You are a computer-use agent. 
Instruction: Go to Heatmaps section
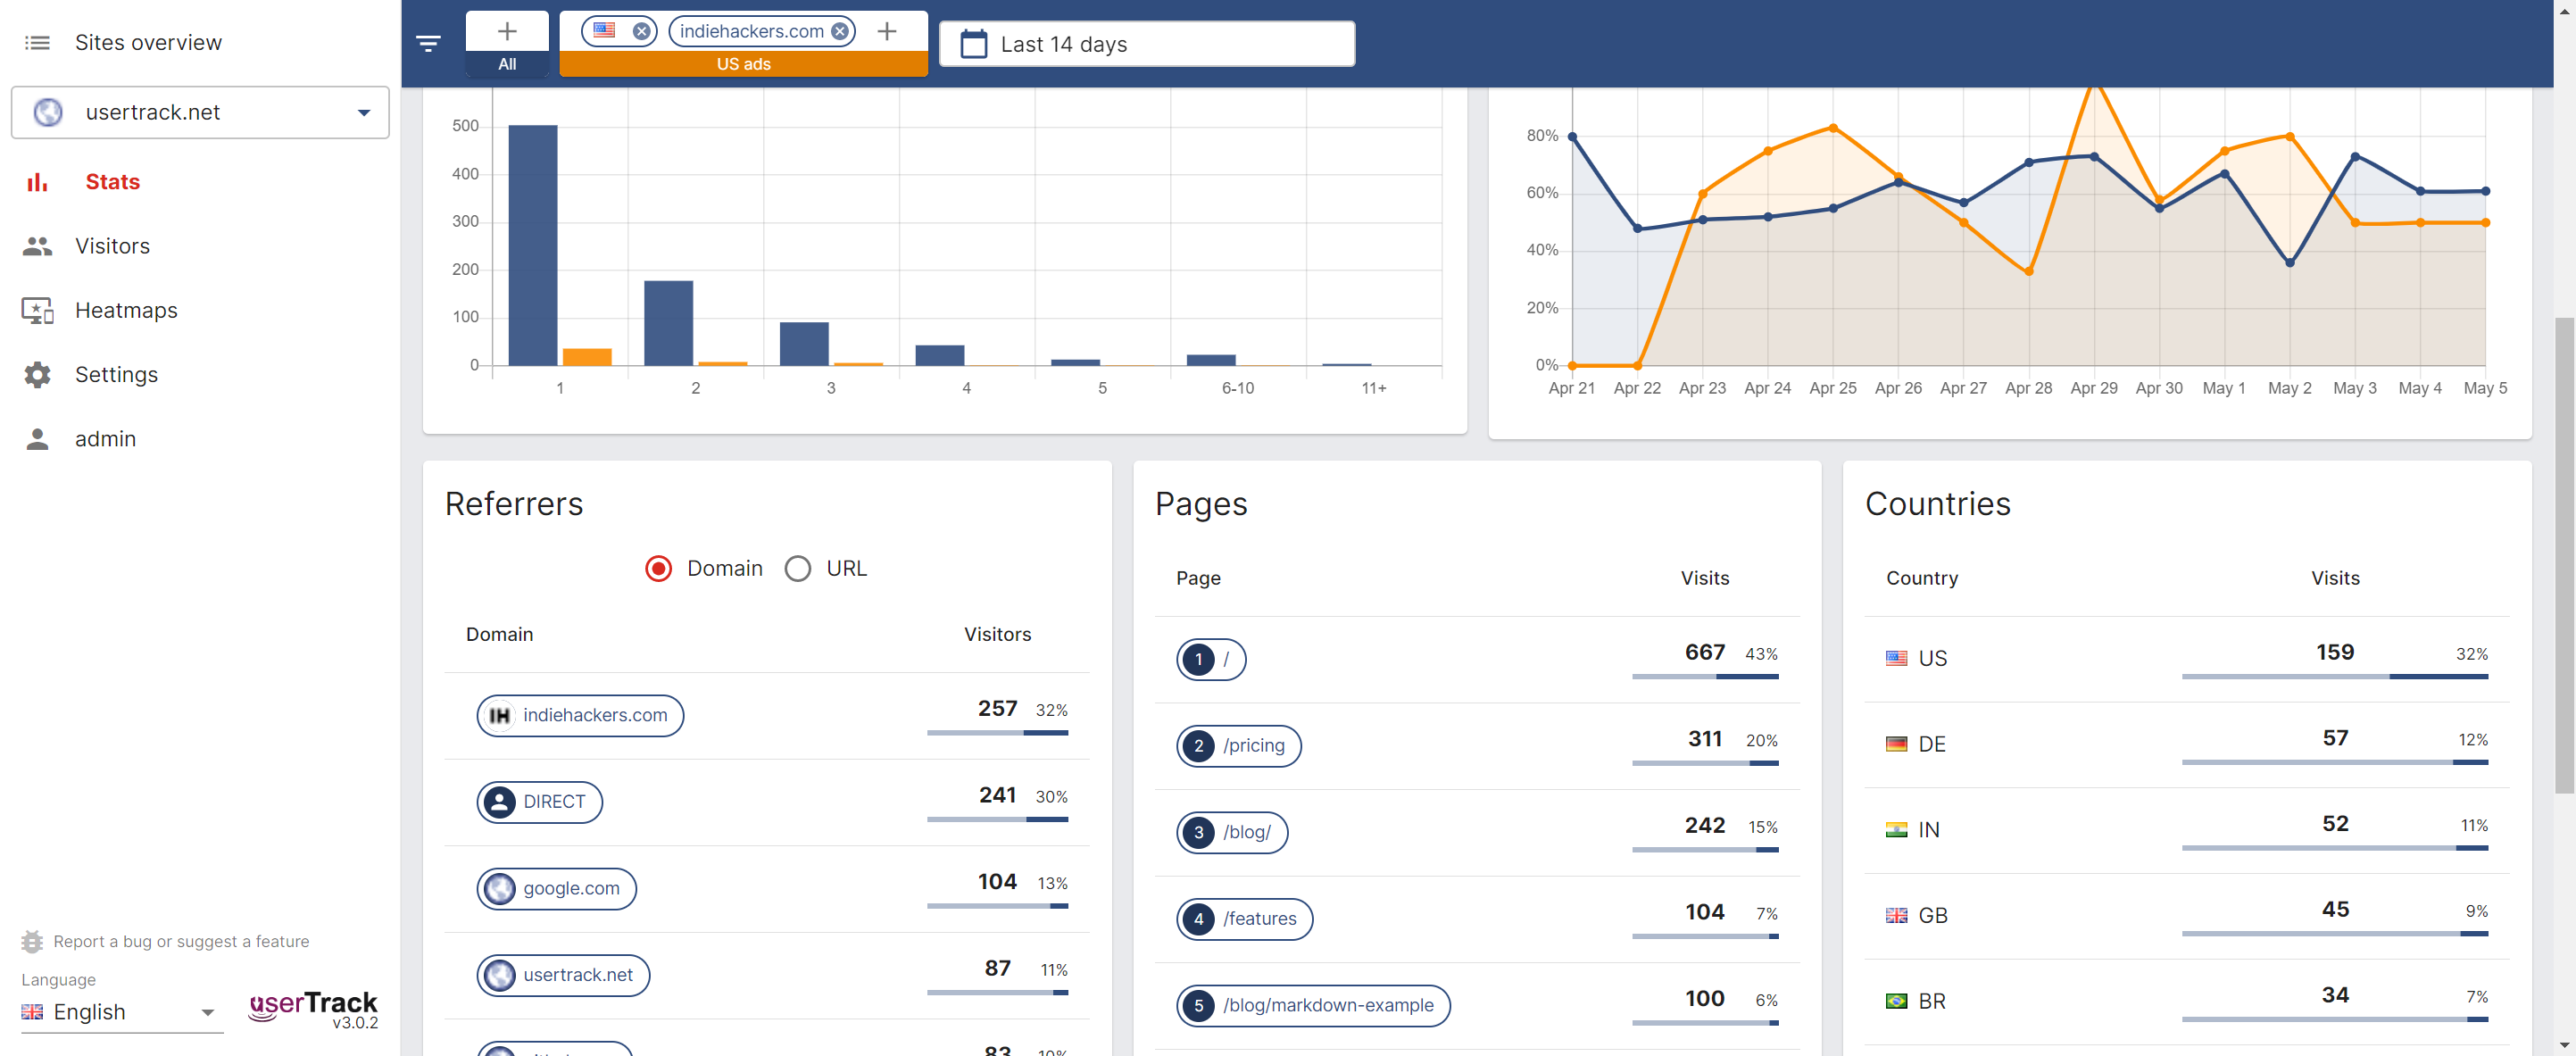tap(126, 310)
